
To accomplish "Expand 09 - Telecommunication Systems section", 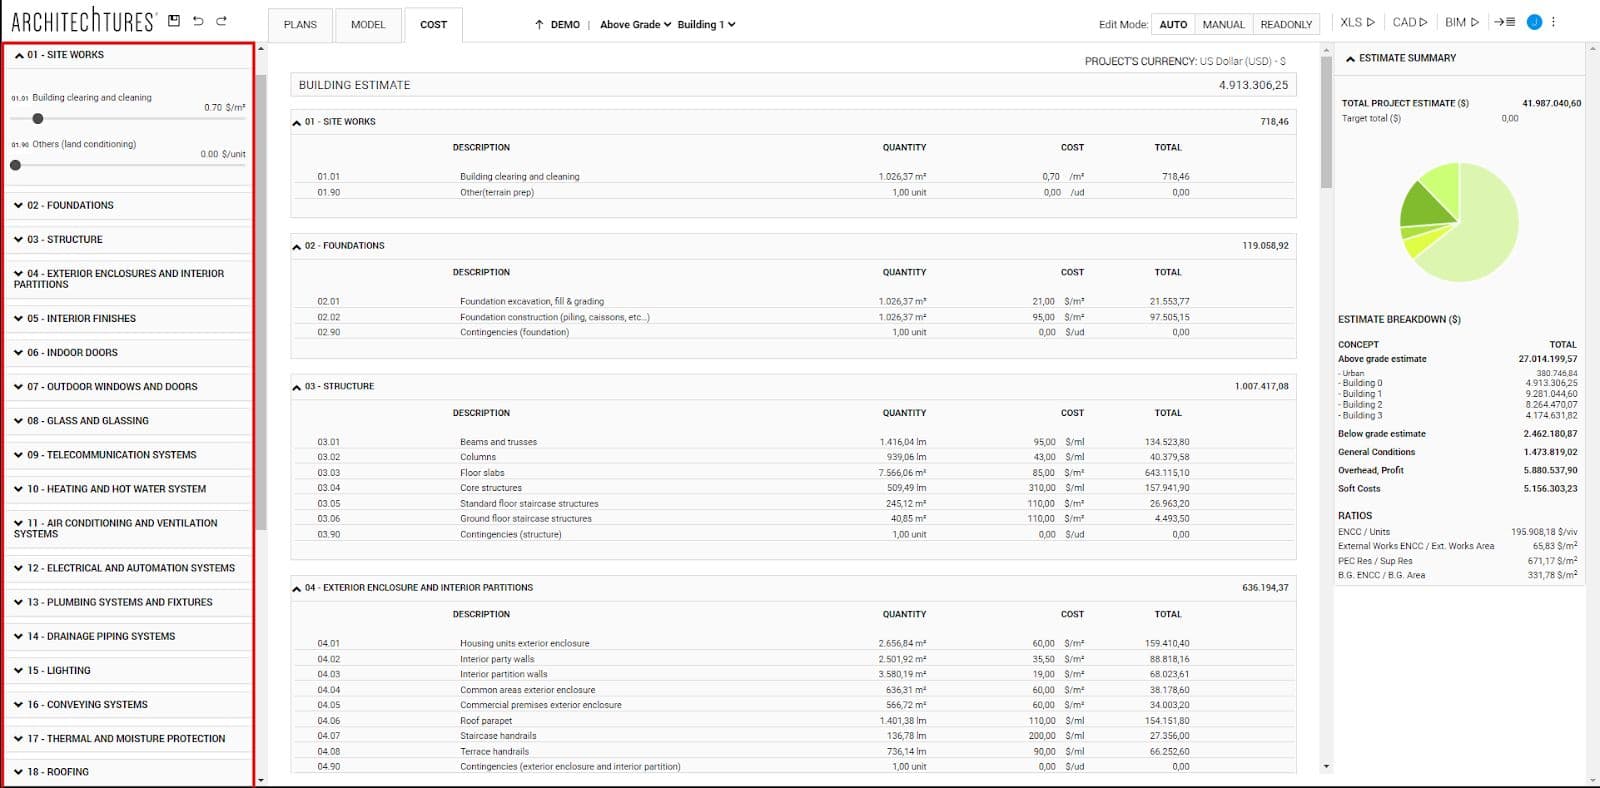I will tap(128, 455).
